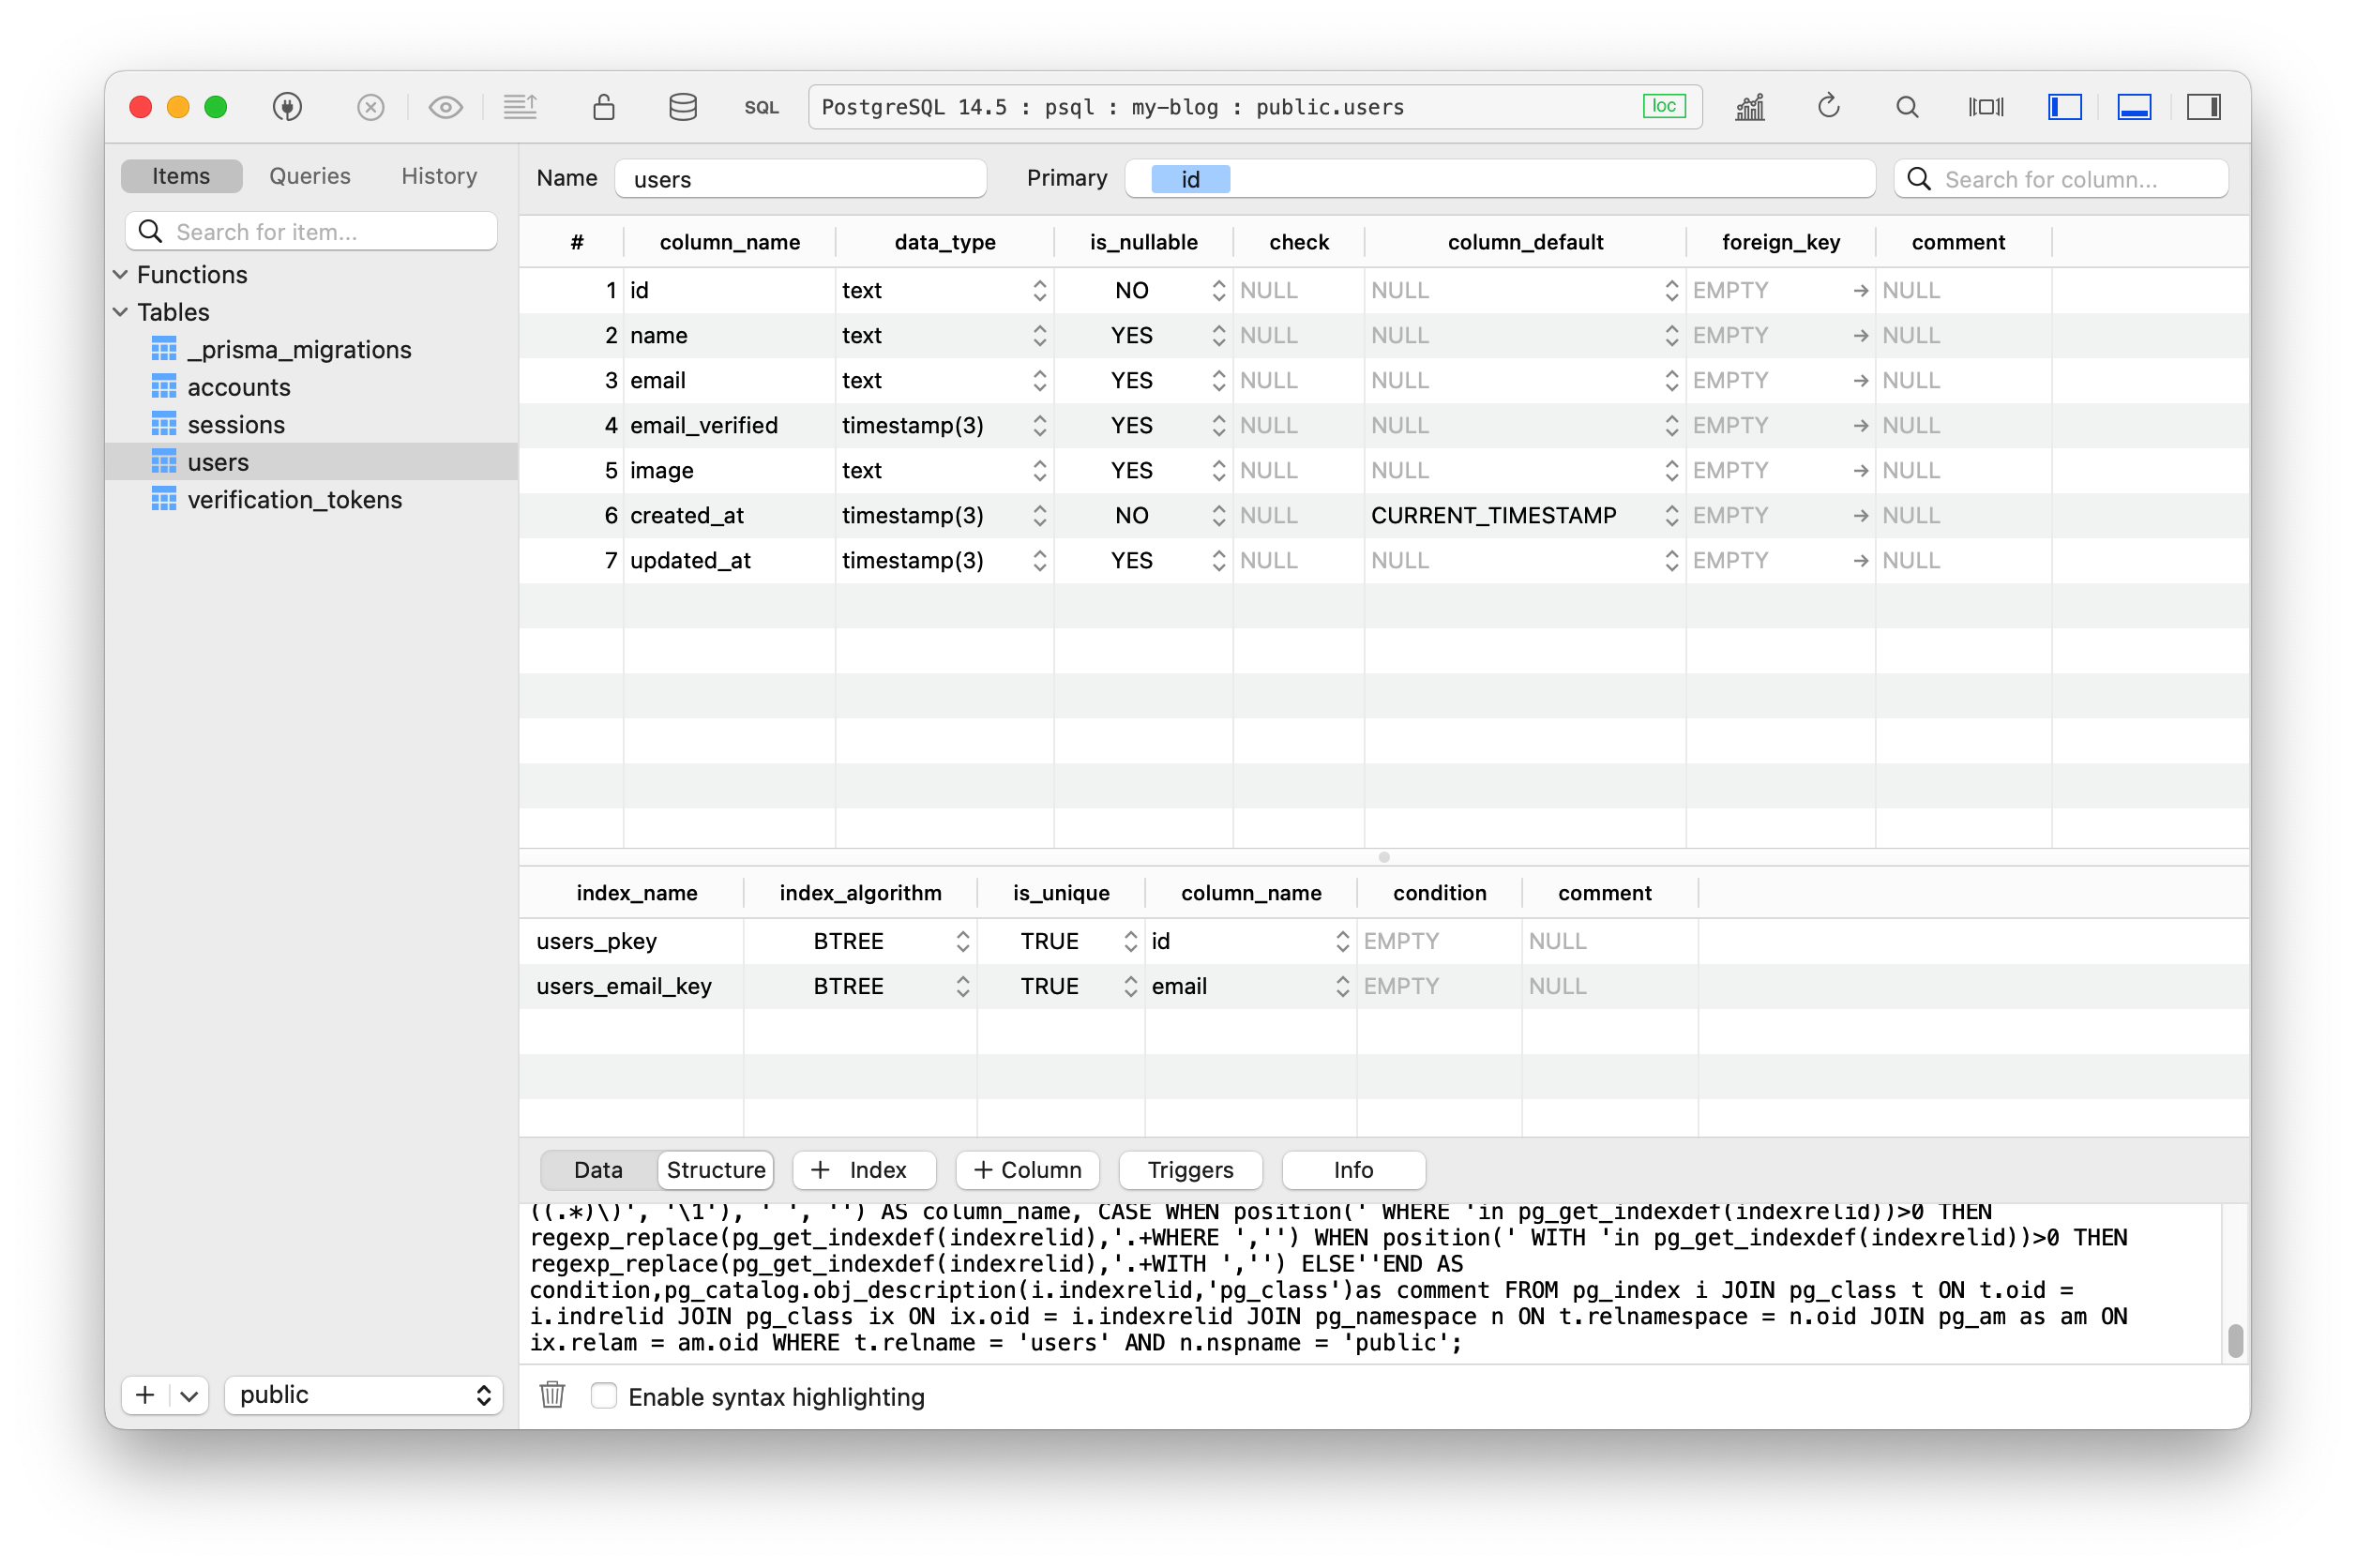
Task: Click the padlock icon in toolbar
Action: coord(603,106)
